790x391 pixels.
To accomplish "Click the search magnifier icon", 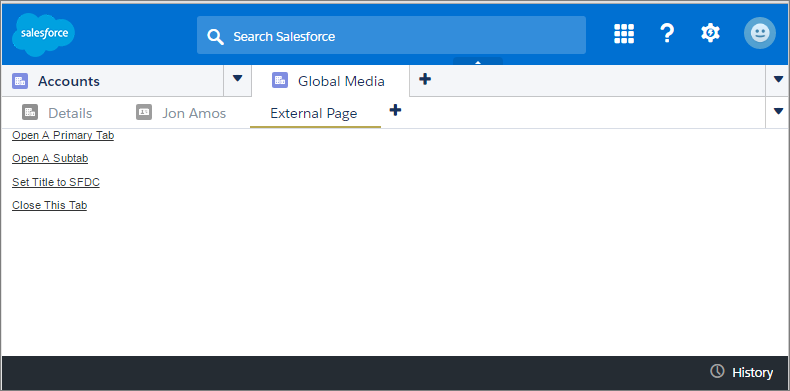I will pos(215,37).
